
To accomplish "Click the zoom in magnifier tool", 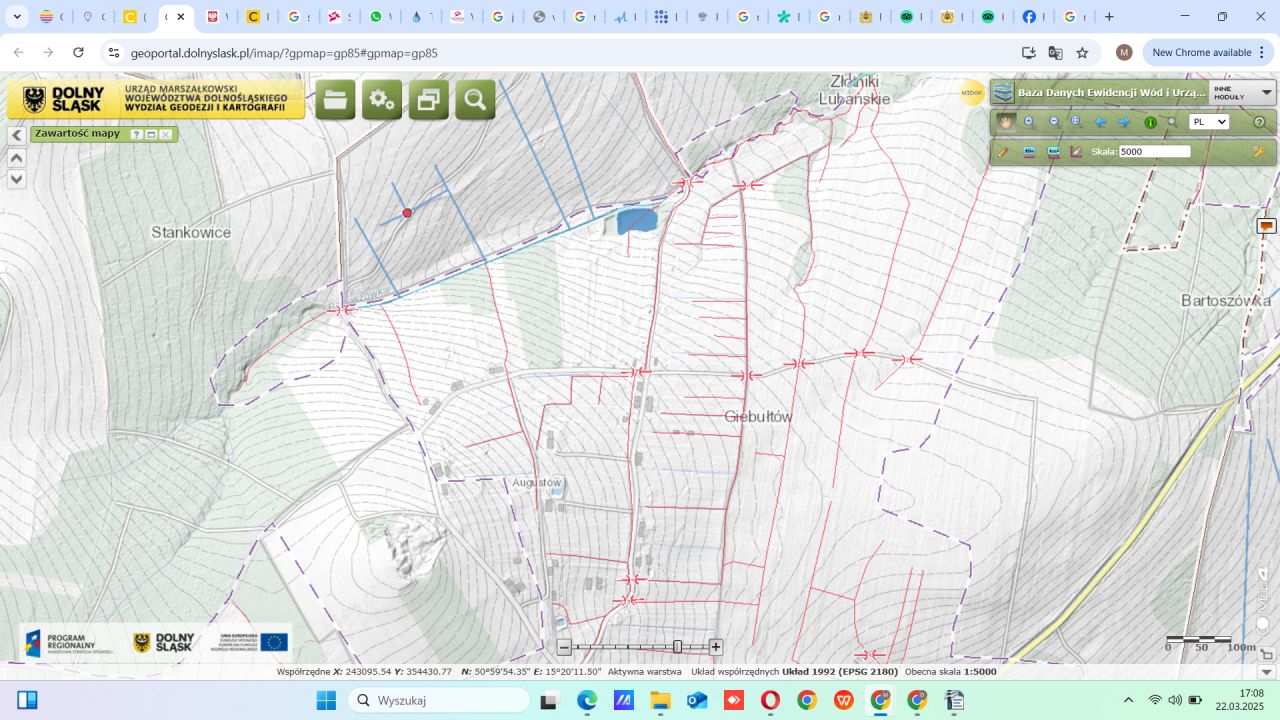I will pos(1030,122).
